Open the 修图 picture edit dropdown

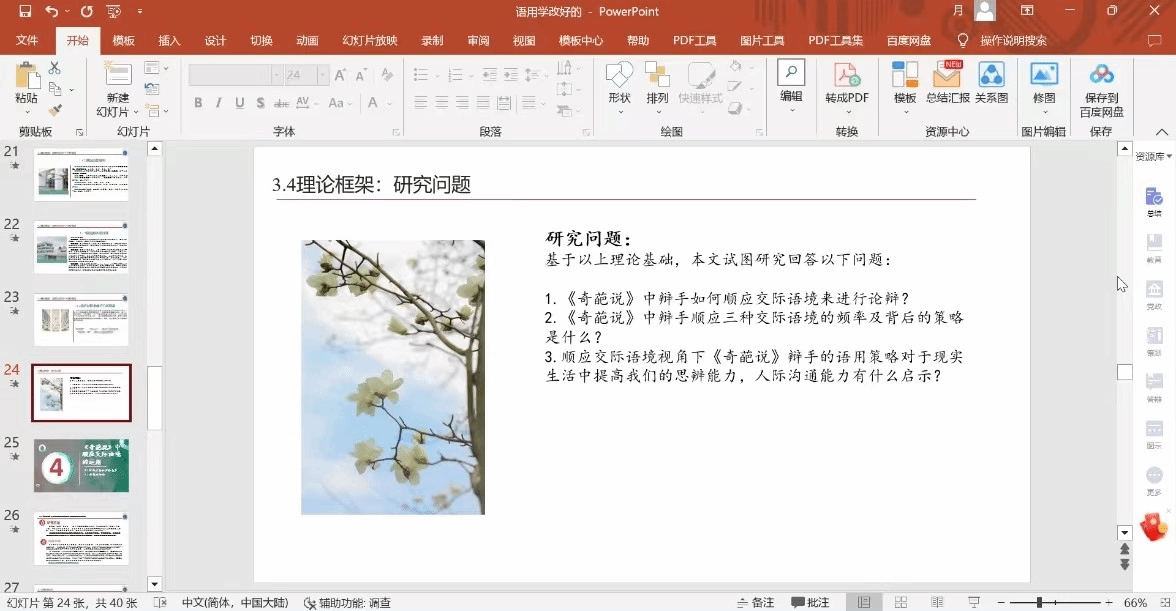click(1044, 110)
